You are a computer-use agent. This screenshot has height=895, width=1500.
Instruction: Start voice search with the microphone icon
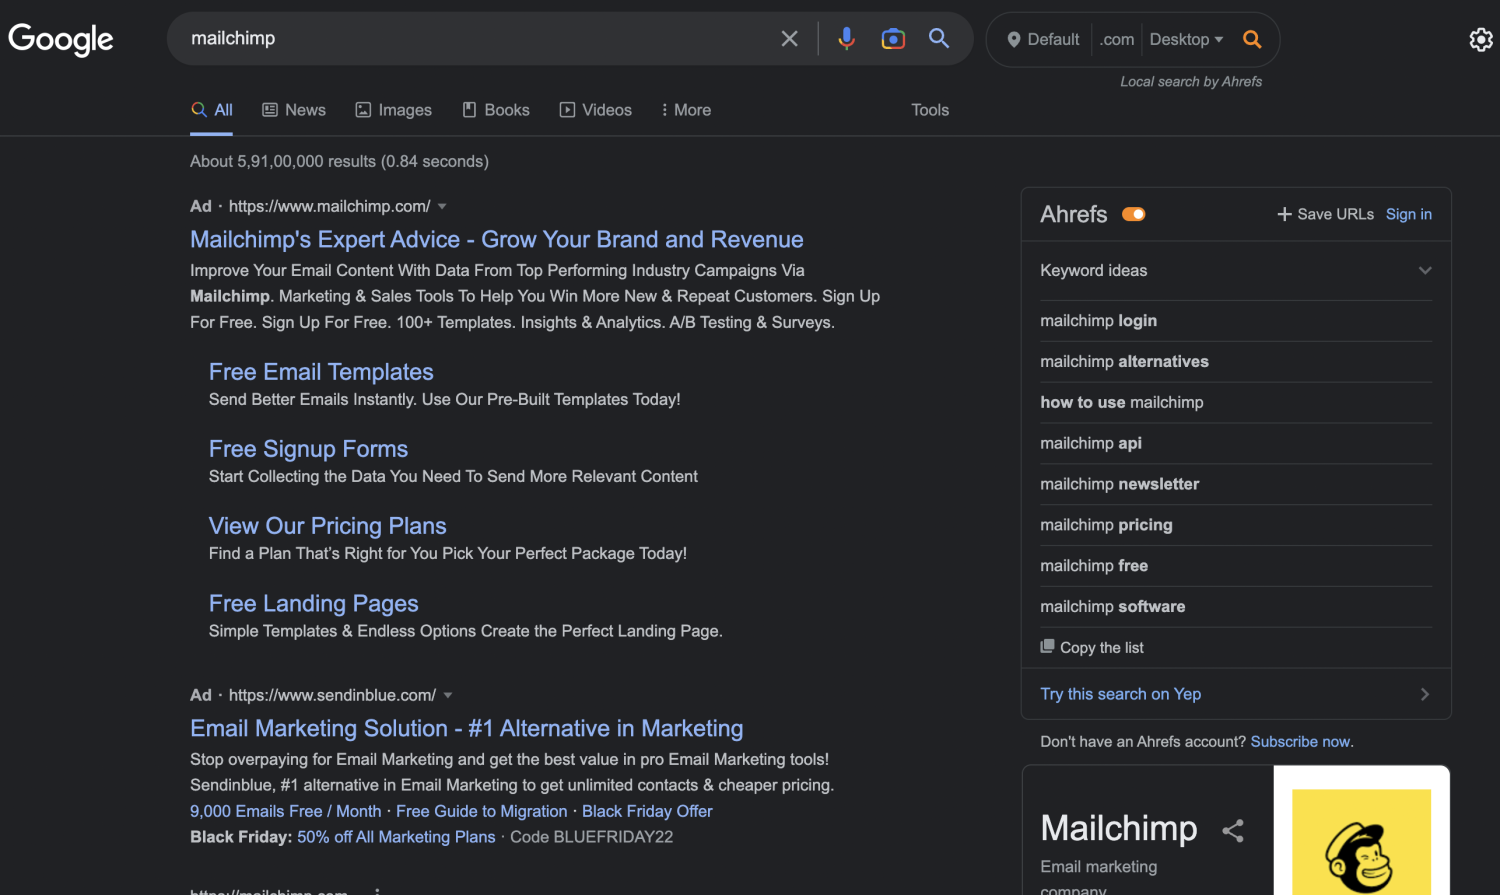[846, 39]
